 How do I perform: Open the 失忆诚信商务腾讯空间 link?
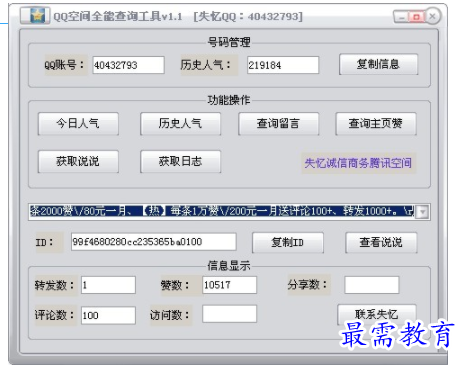pyautogui.click(x=358, y=163)
